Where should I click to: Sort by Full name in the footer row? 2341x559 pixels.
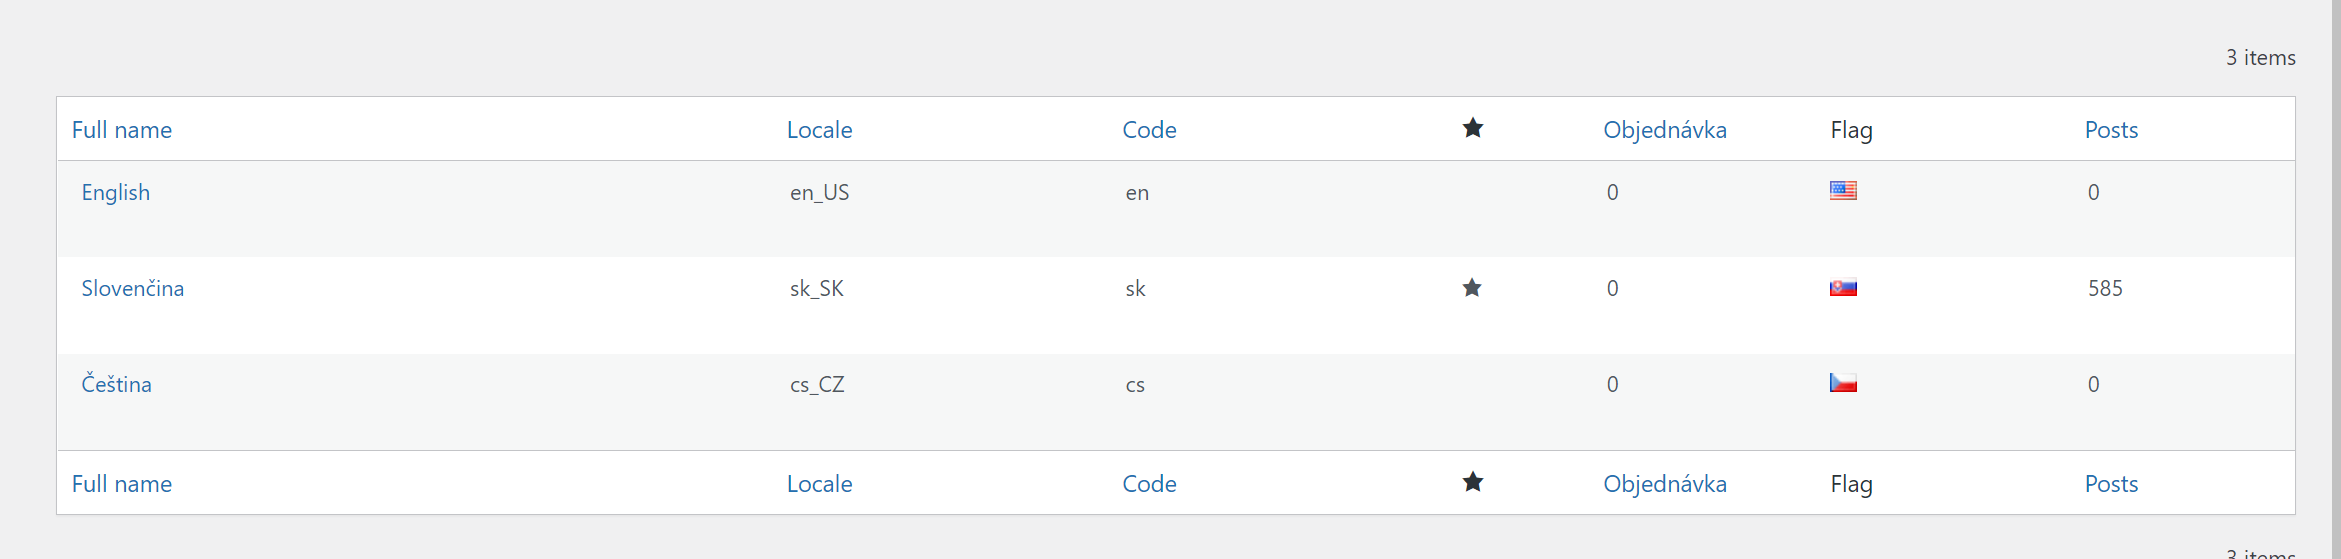[122, 484]
